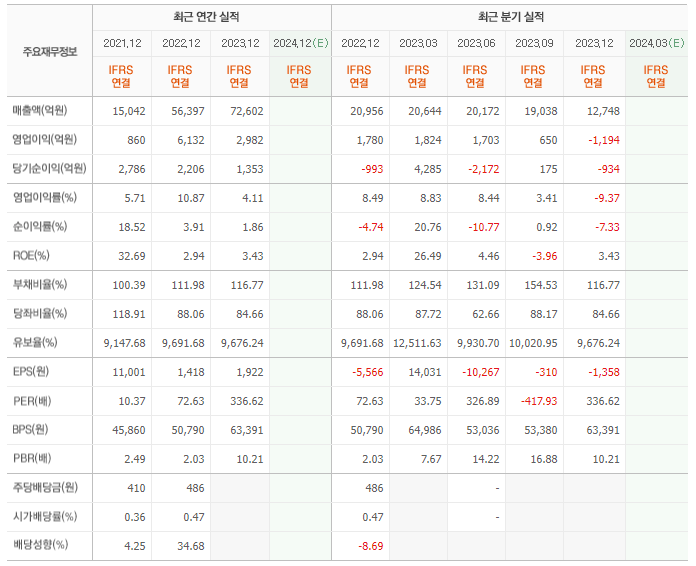Select the 2023.06 column header
This screenshot has height=566, width=696.
pos(476,43)
